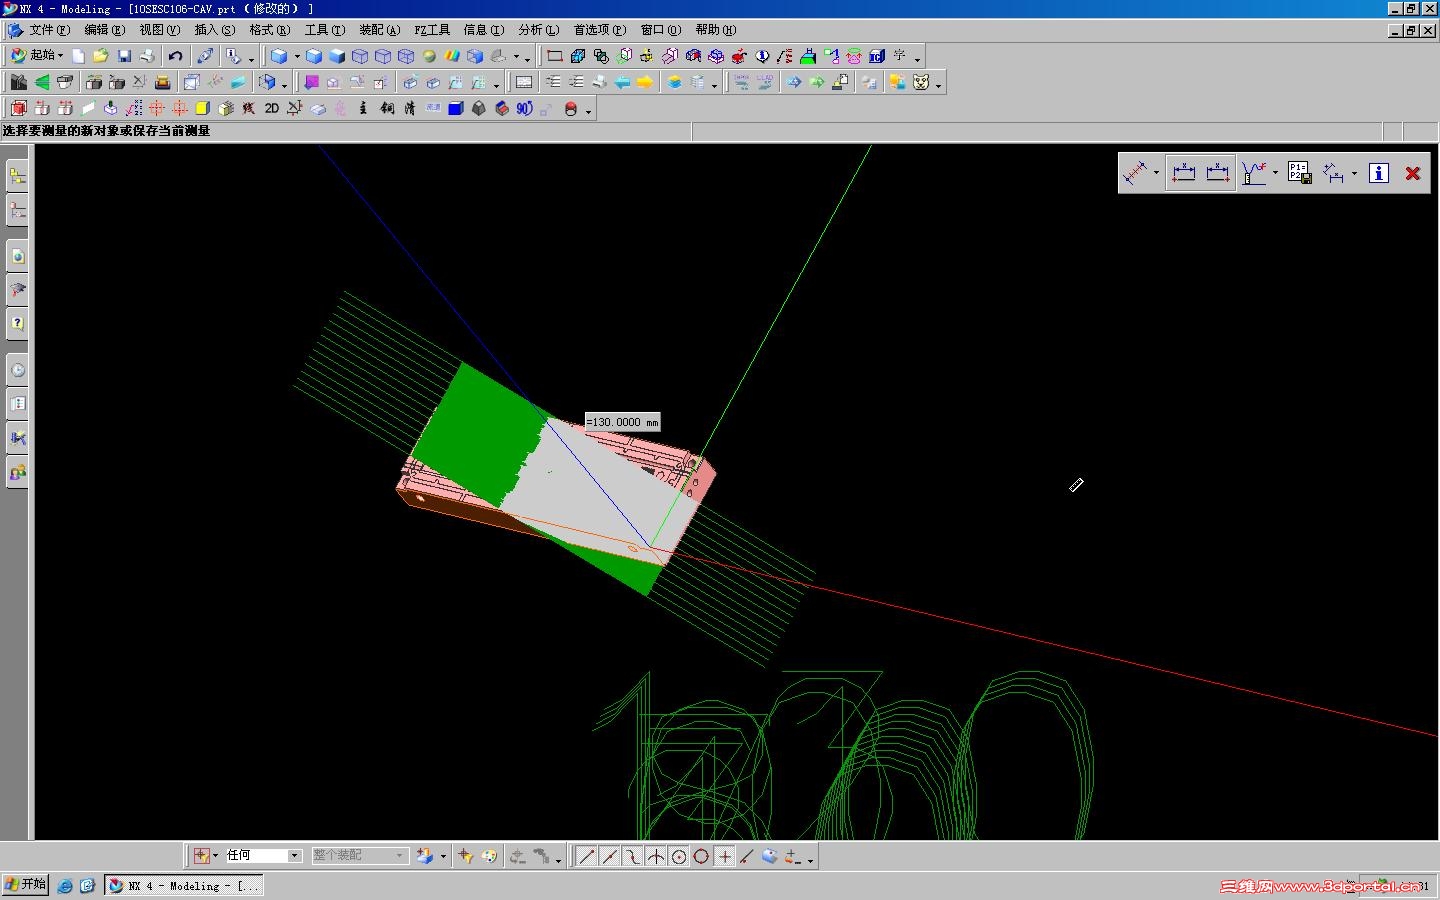
Task: Click the layers stack icon in second toolbar
Action: 674,82
